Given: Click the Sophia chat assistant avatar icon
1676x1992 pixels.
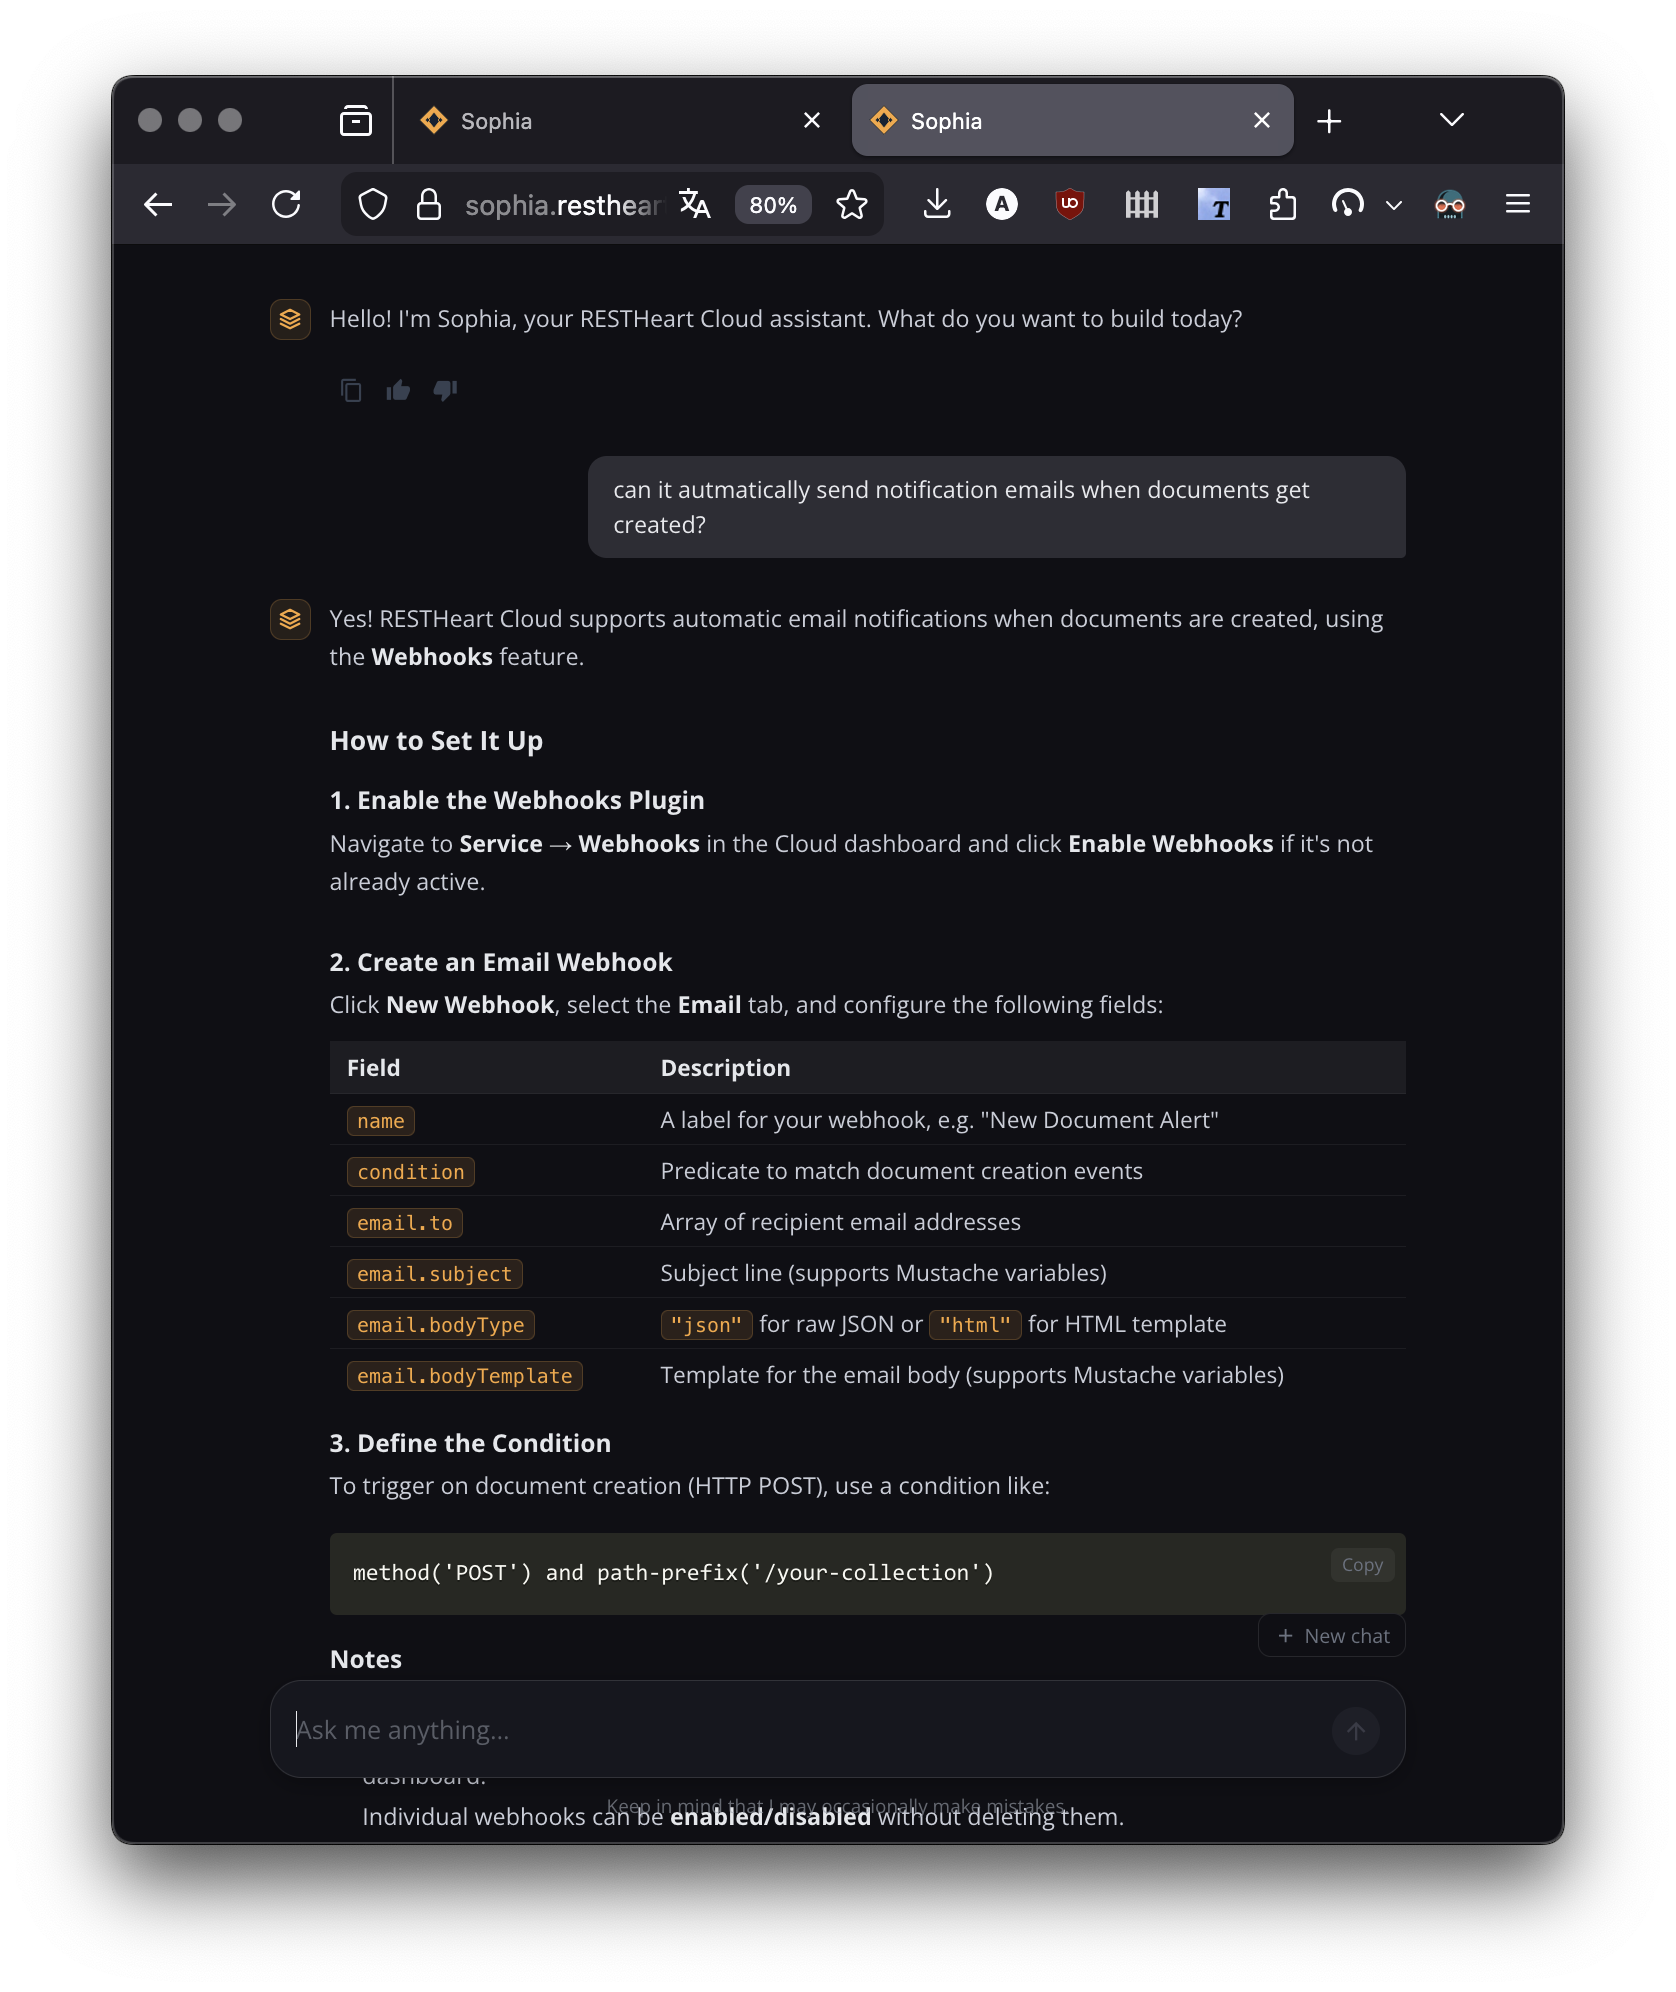Looking at the screenshot, I should (290, 319).
